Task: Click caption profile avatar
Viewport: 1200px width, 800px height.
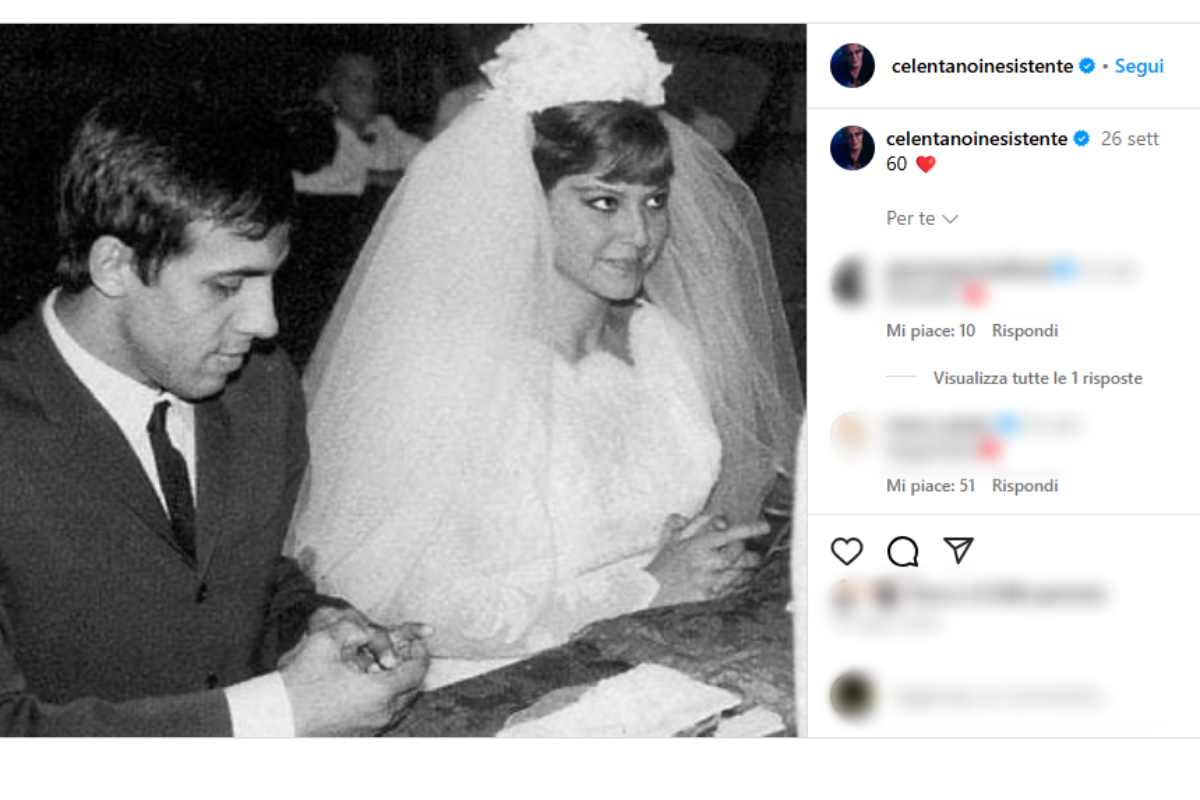Action: coord(852,148)
